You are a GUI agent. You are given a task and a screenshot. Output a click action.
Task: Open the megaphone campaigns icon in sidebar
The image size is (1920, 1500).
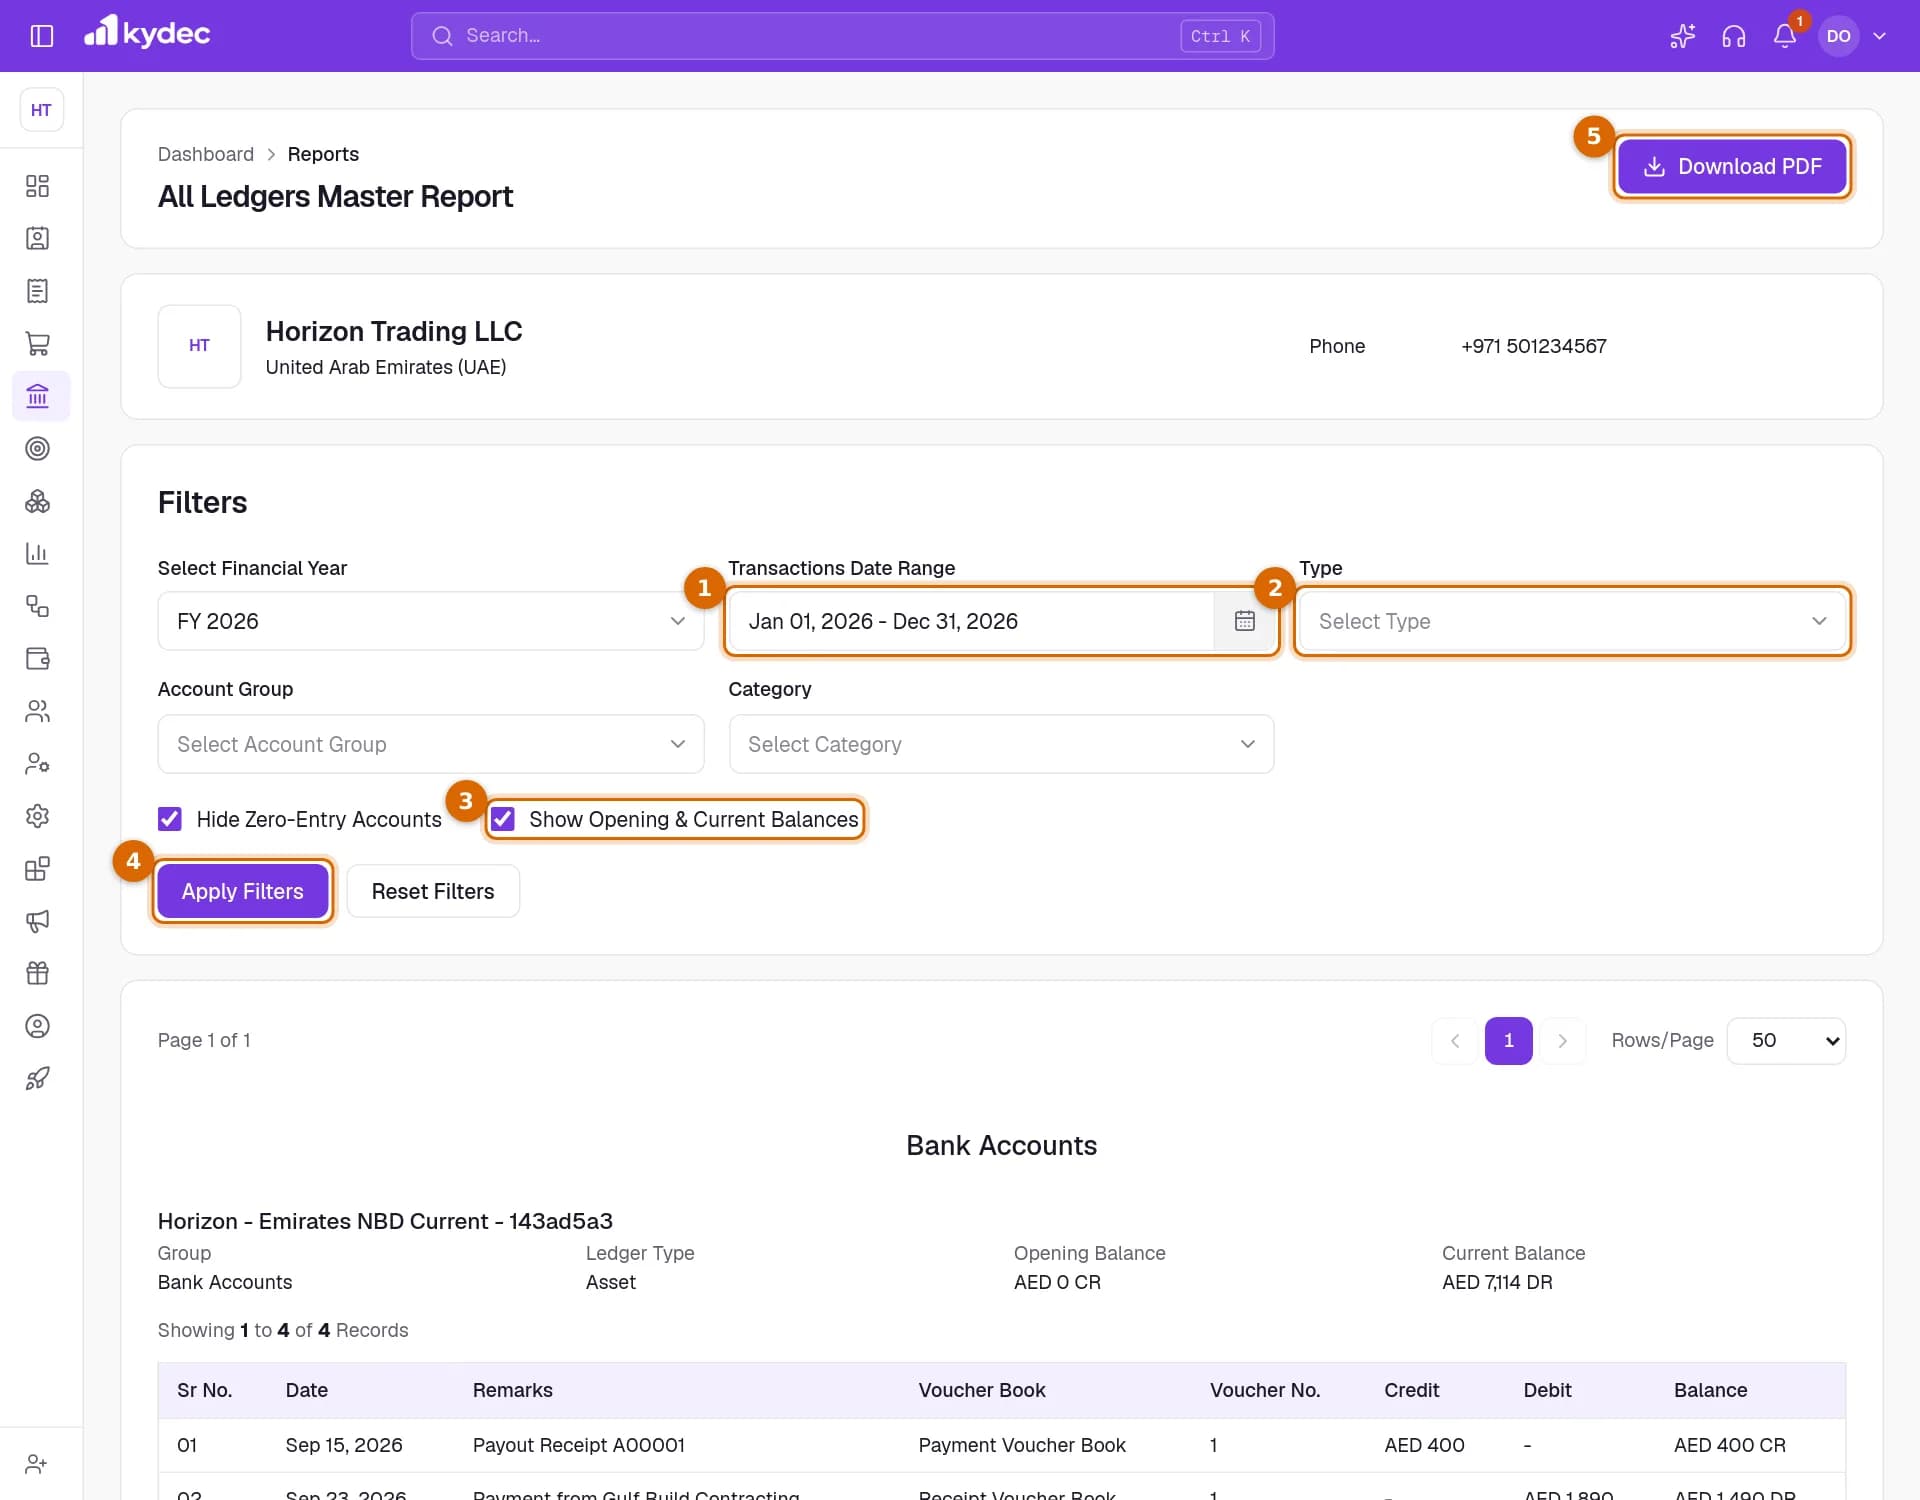(37, 921)
